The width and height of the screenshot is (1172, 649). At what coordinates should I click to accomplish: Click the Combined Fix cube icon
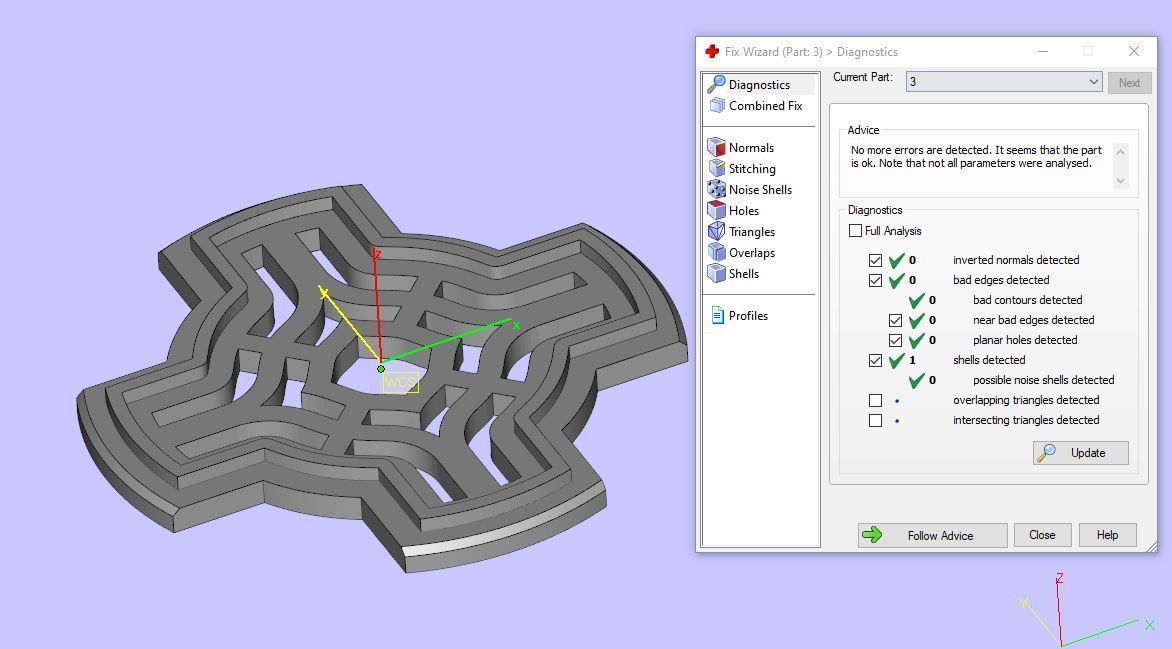point(717,105)
